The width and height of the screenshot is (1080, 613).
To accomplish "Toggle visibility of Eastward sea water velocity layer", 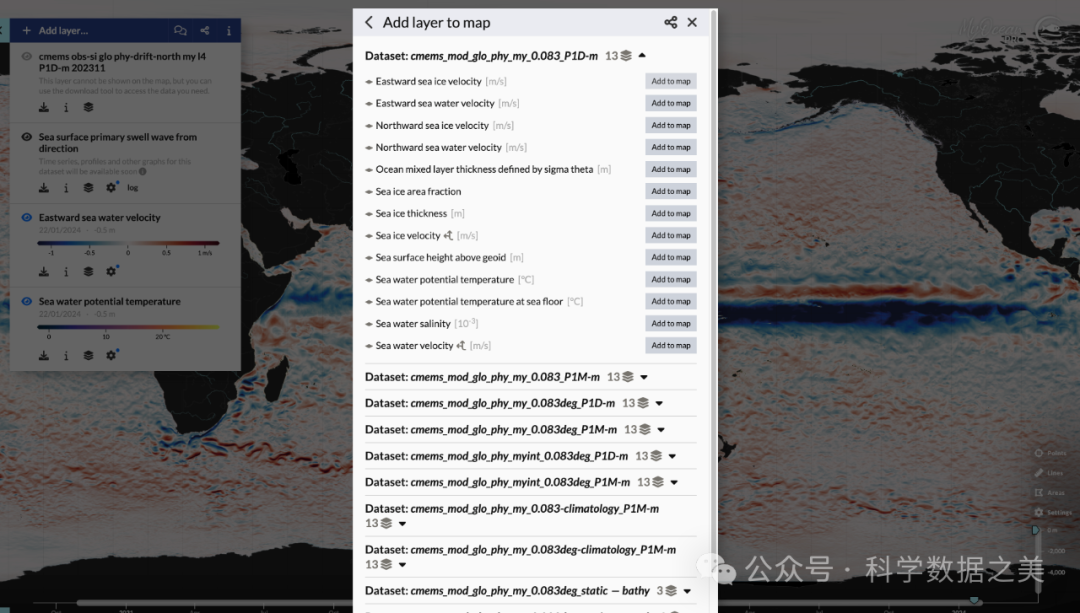I will (27, 218).
